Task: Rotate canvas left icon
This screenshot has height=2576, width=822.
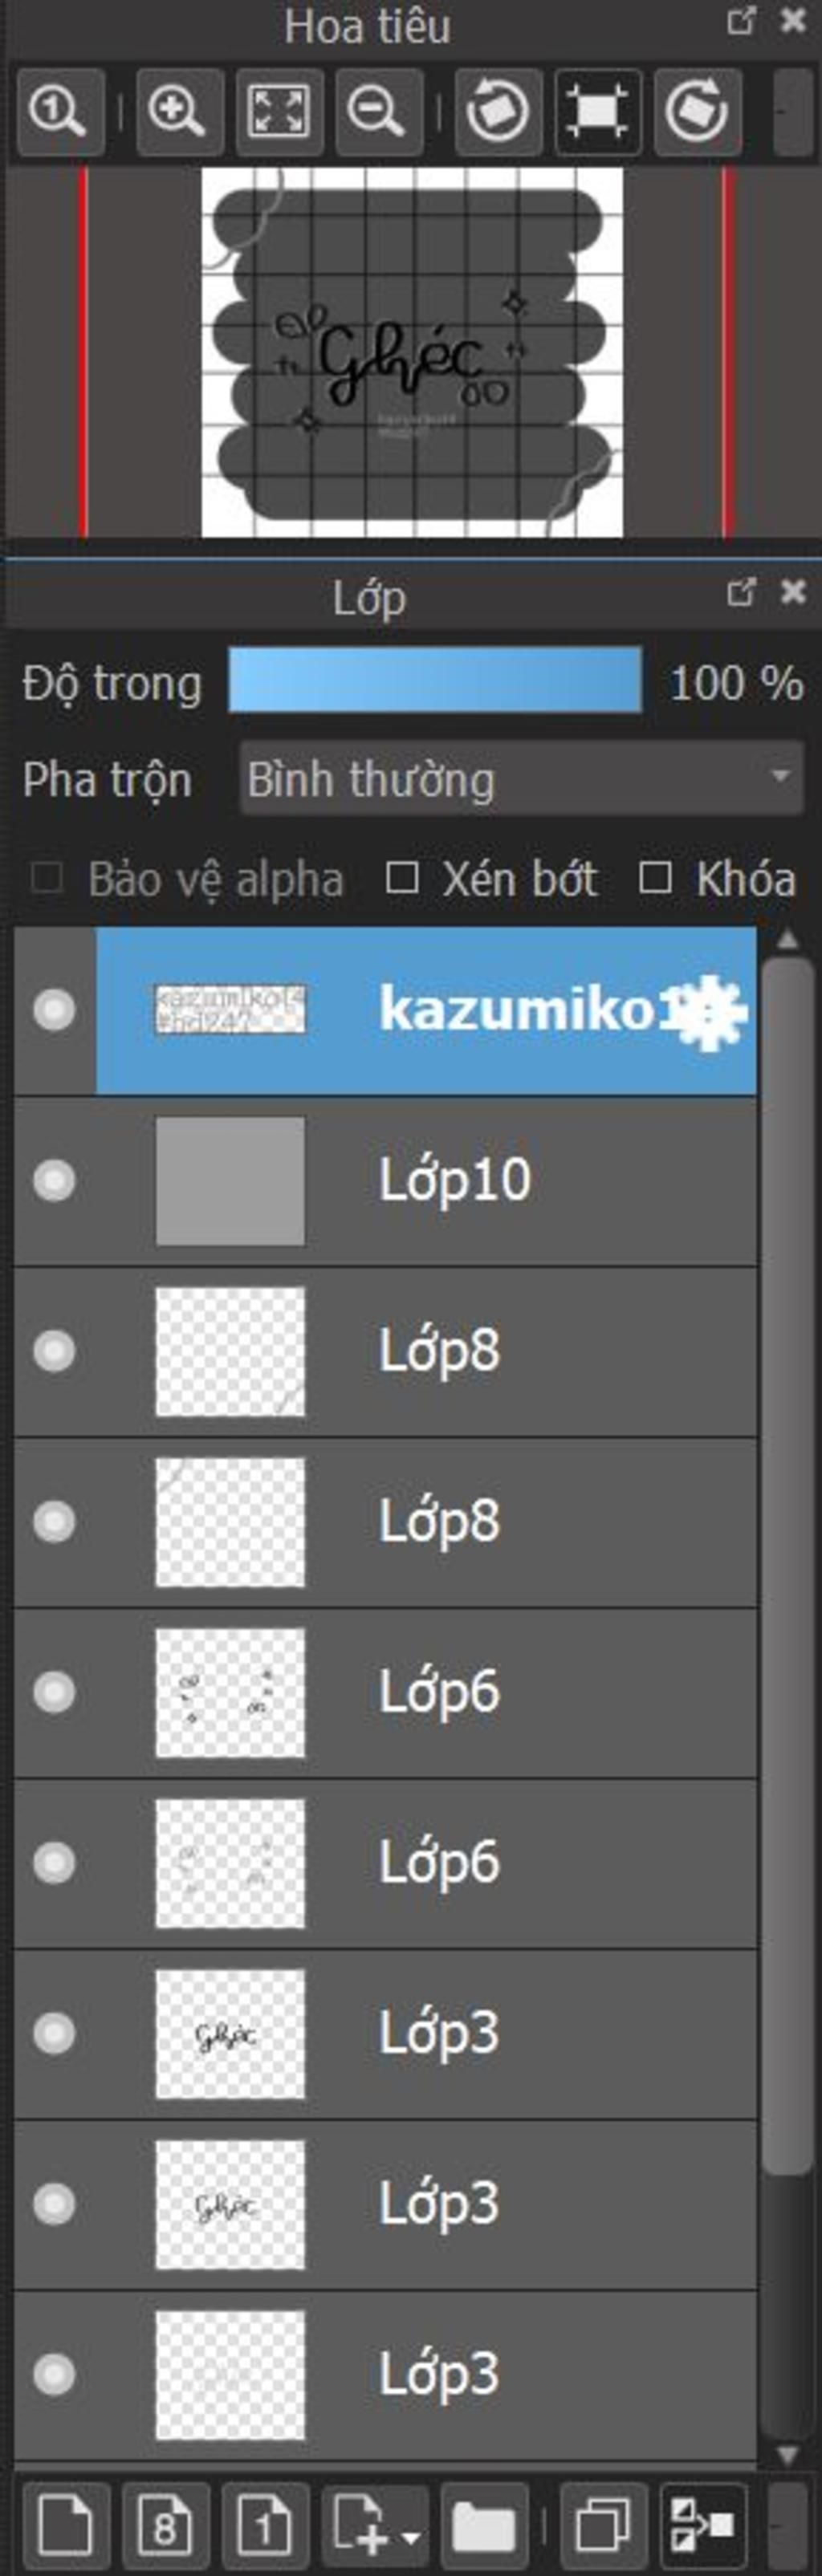Action: click(498, 111)
